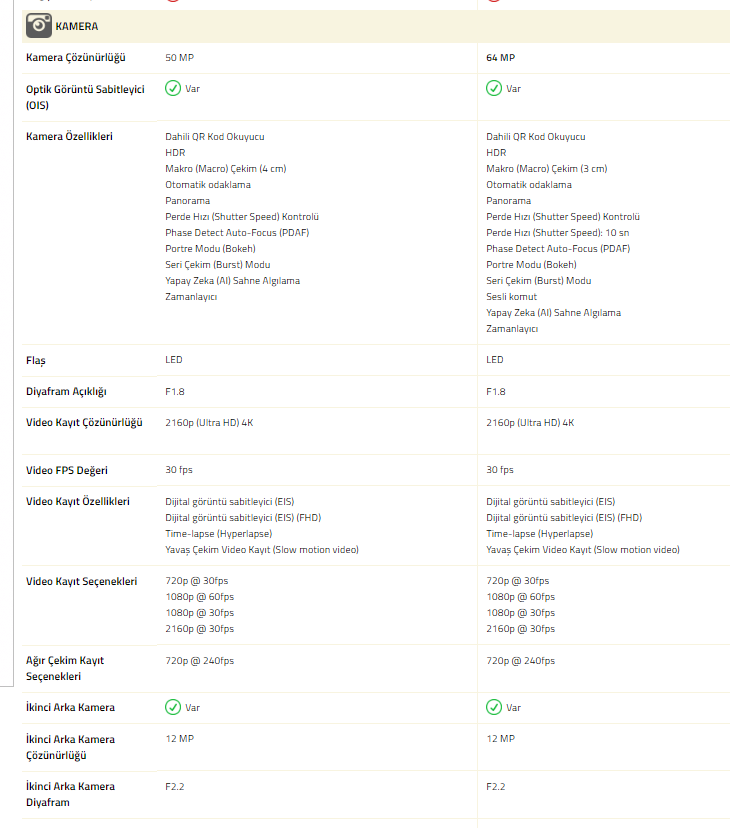Click the Sesli komut feature entry
This screenshot has height=828, width=730.
point(511,297)
